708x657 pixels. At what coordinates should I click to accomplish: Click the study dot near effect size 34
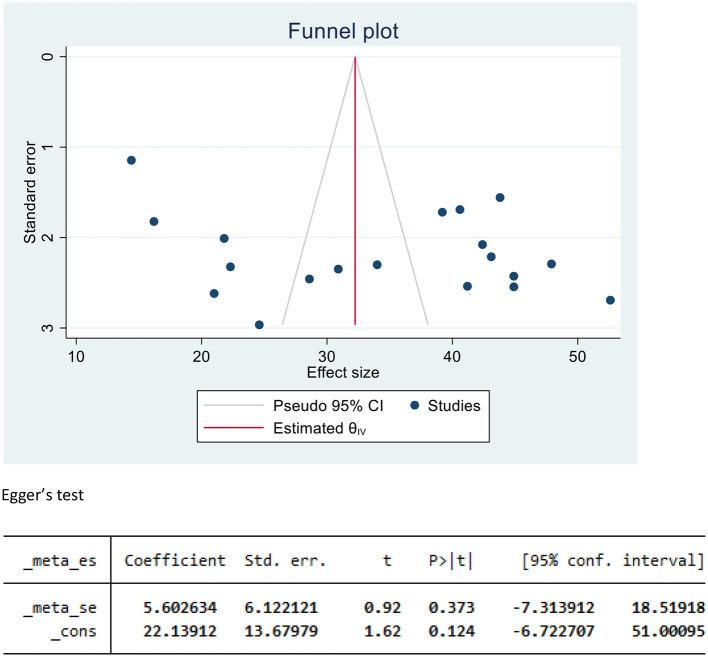tap(377, 265)
